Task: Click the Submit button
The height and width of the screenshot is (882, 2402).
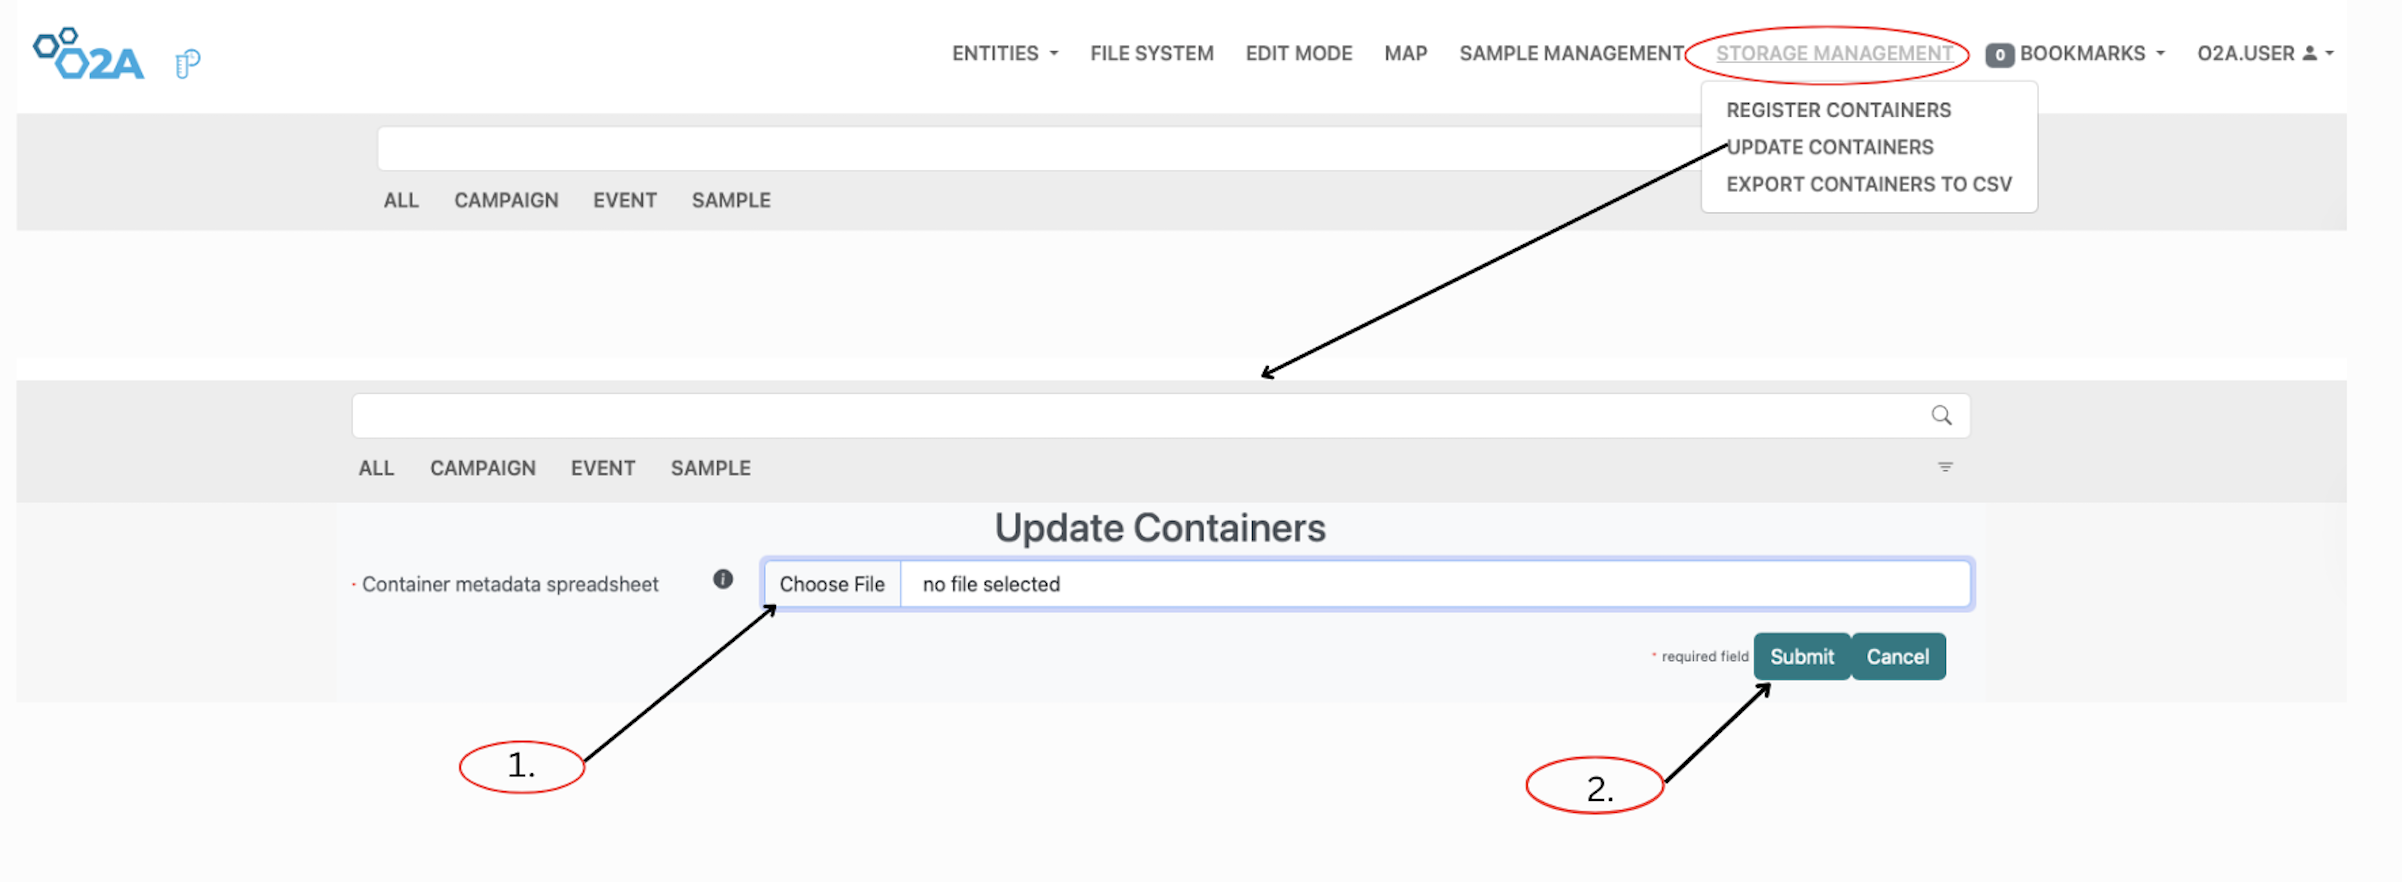Action: pos(1801,656)
